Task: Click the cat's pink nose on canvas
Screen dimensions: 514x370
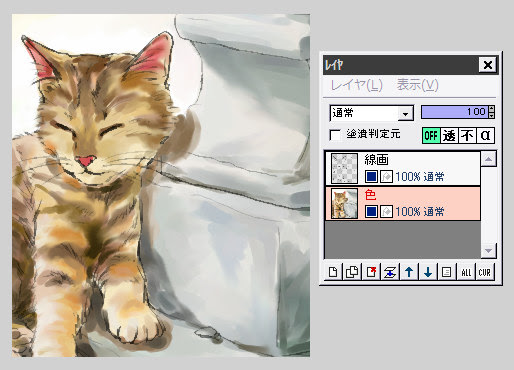Action: coord(85,161)
